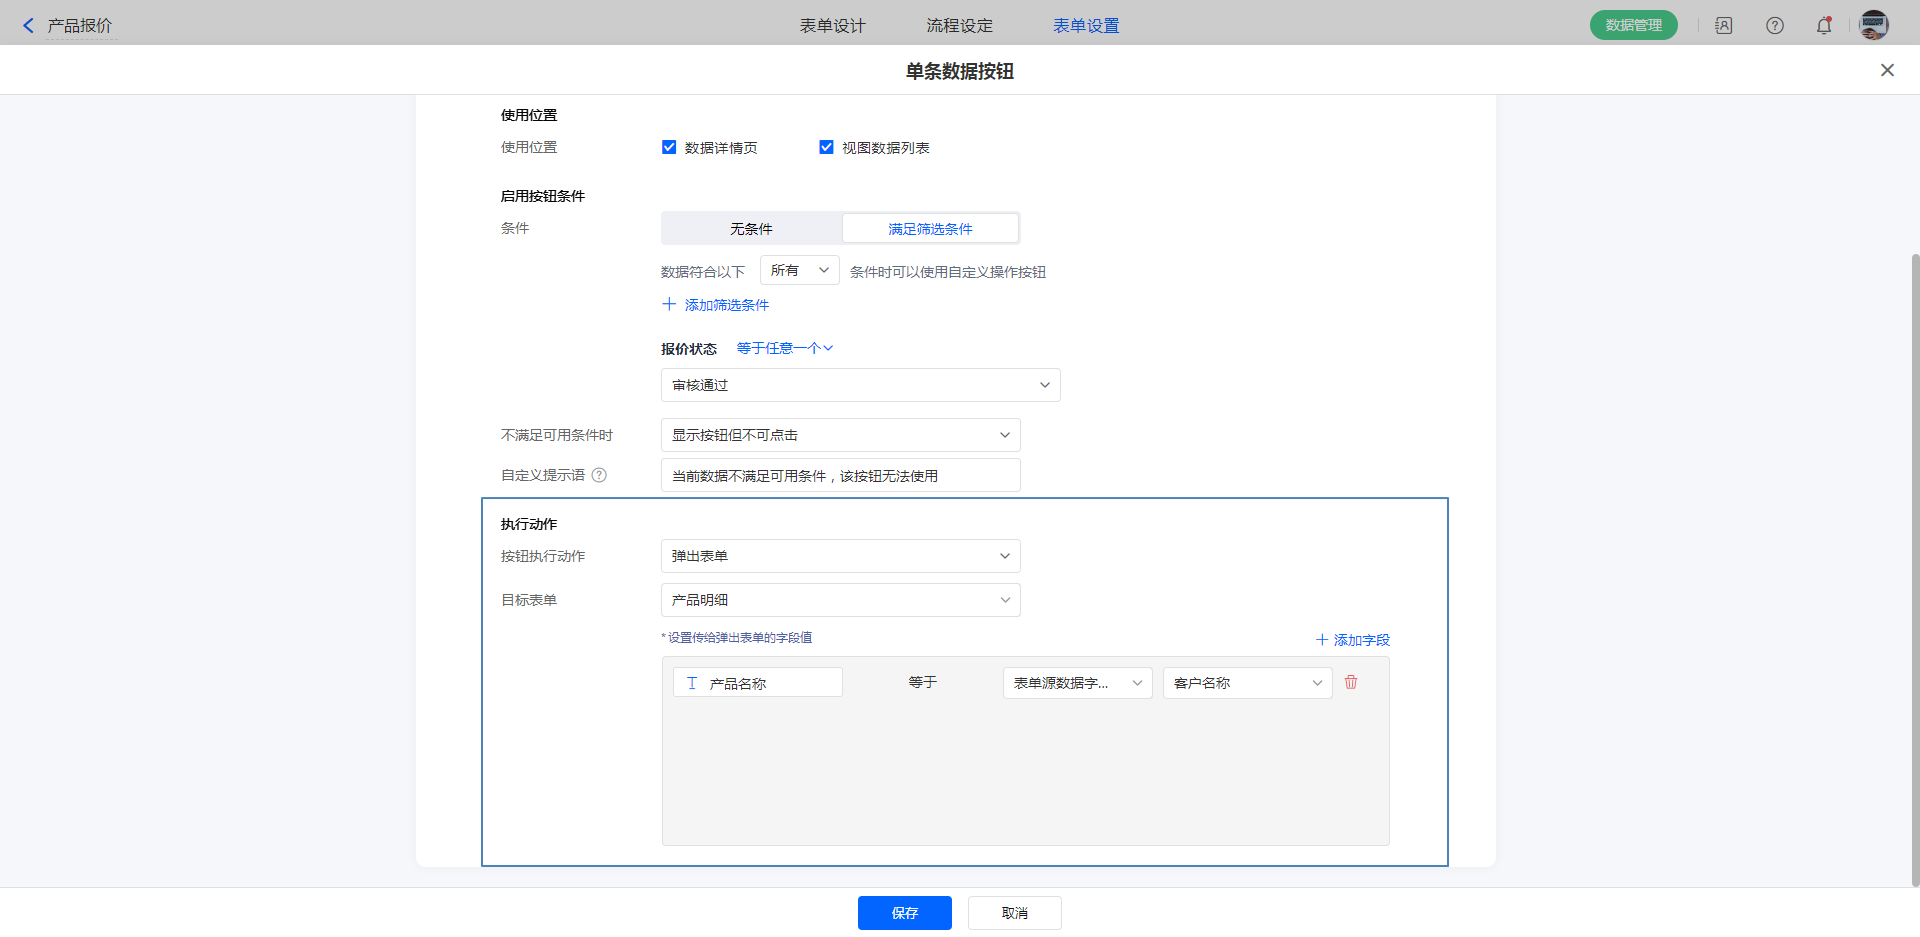The image size is (1920, 937).
Task: Open the 审核通过 value dropdown
Action: 860,385
